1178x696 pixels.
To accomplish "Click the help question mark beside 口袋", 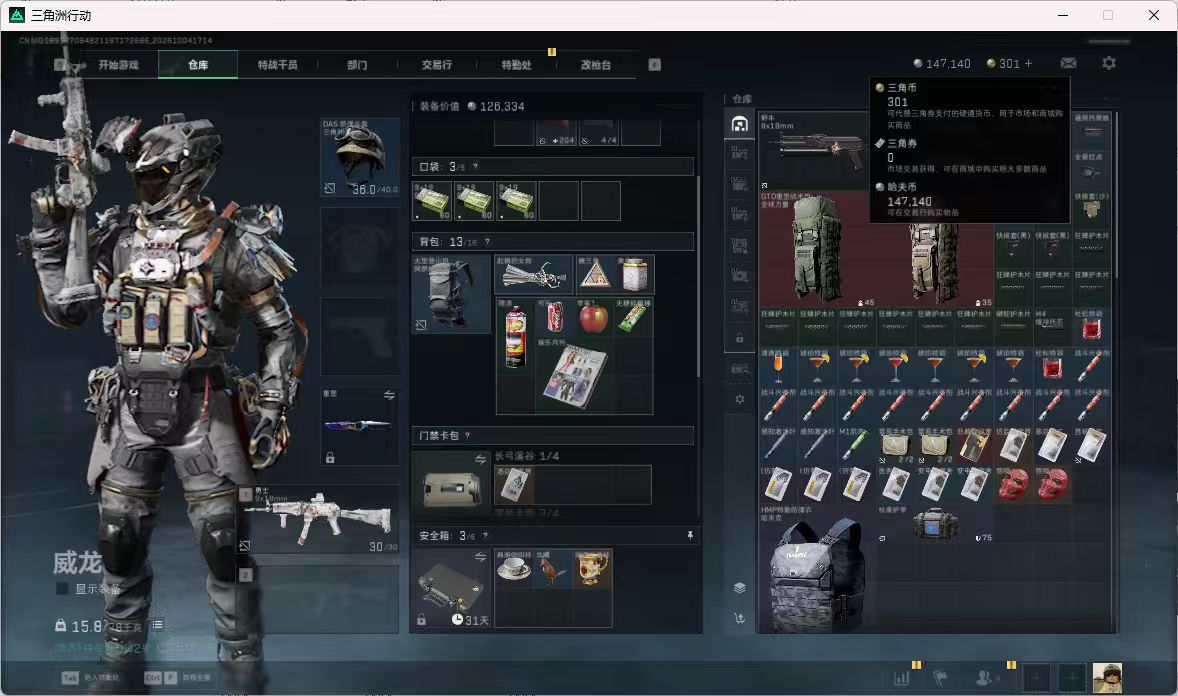I will click(x=475, y=167).
